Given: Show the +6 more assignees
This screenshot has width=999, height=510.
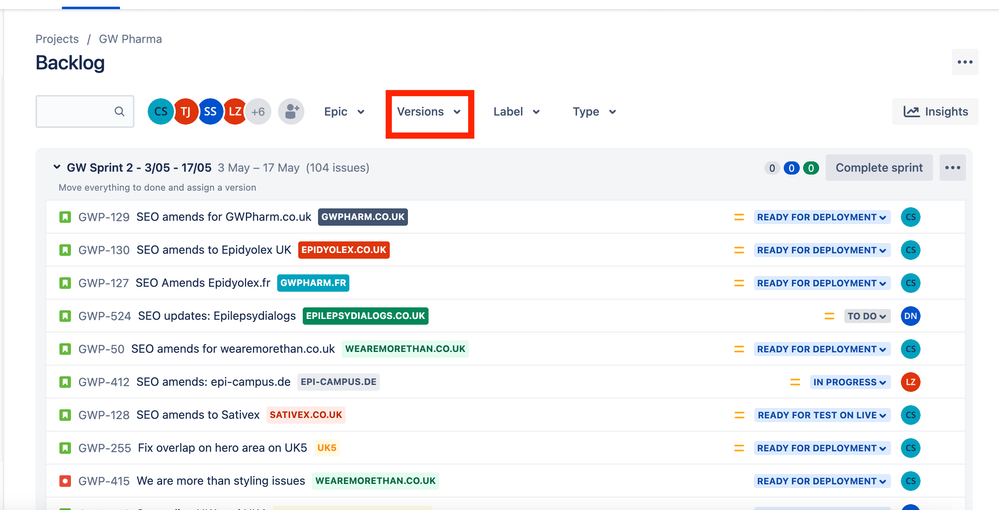Looking at the screenshot, I should [258, 112].
